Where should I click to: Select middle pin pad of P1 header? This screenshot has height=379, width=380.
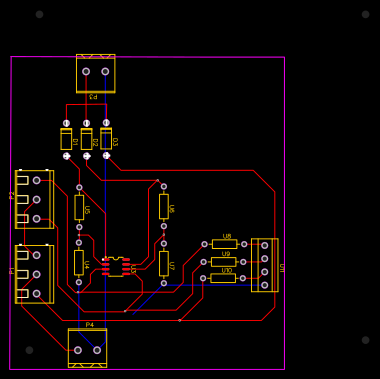click(x=37, y=274)
